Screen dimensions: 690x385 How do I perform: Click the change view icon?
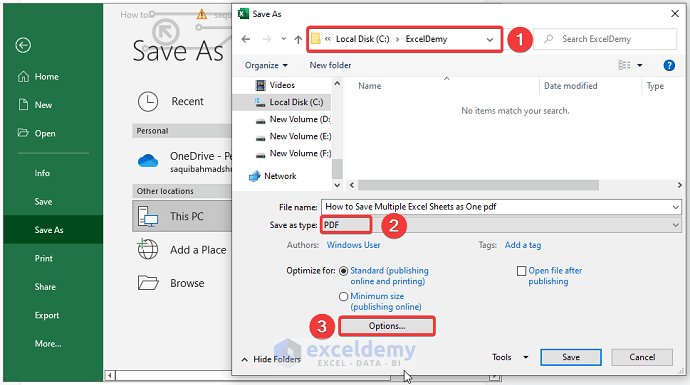[624, 65]
